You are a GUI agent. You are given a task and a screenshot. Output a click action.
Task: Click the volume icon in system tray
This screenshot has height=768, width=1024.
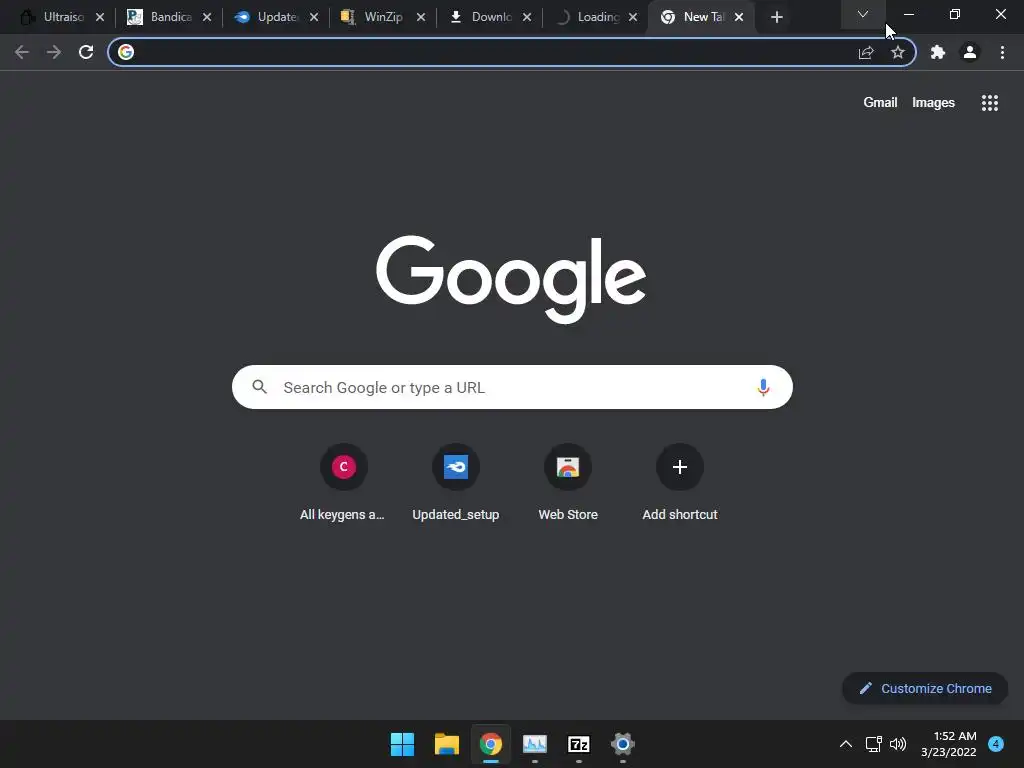pyautogui.click(x=898, y=744)
